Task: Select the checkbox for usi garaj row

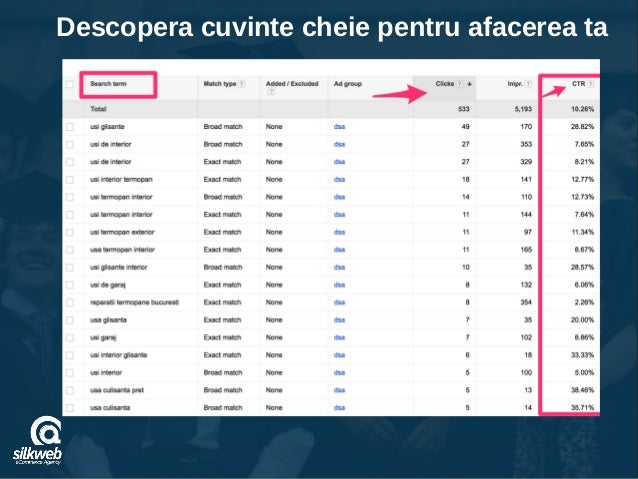Action: [x=70, y=338]
